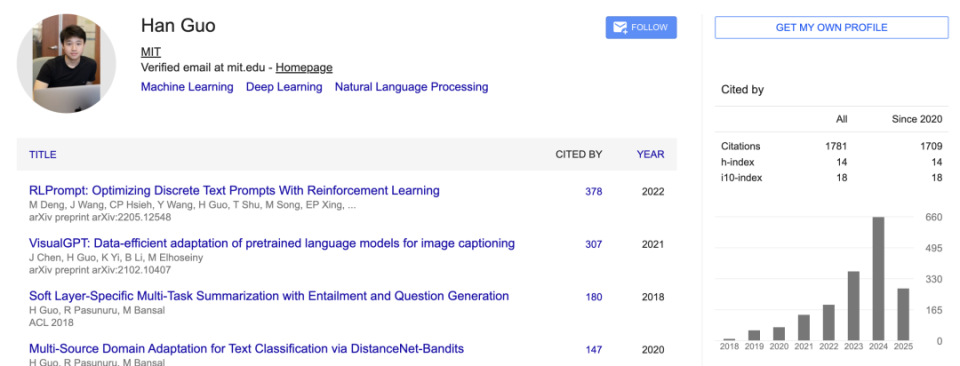
Task: Open the RLPrompt paper title
Action: click(234, 190)
